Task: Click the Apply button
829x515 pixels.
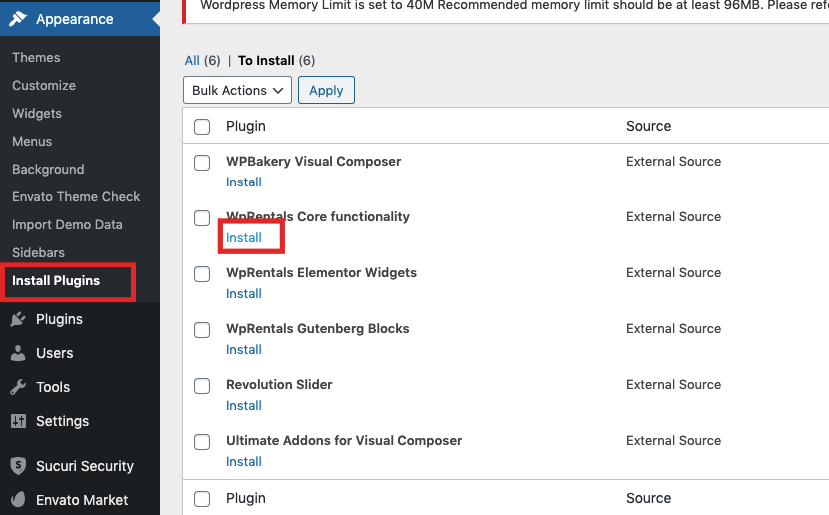Action: [326, 90]
